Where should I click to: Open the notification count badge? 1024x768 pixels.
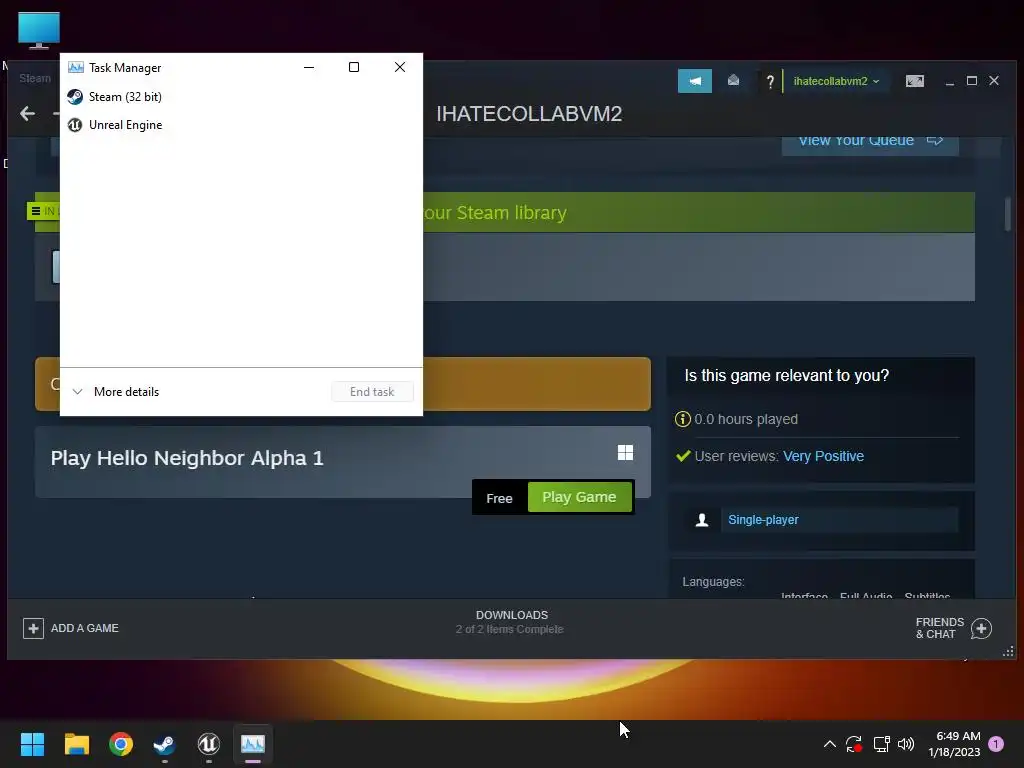(x=996, y=744)
